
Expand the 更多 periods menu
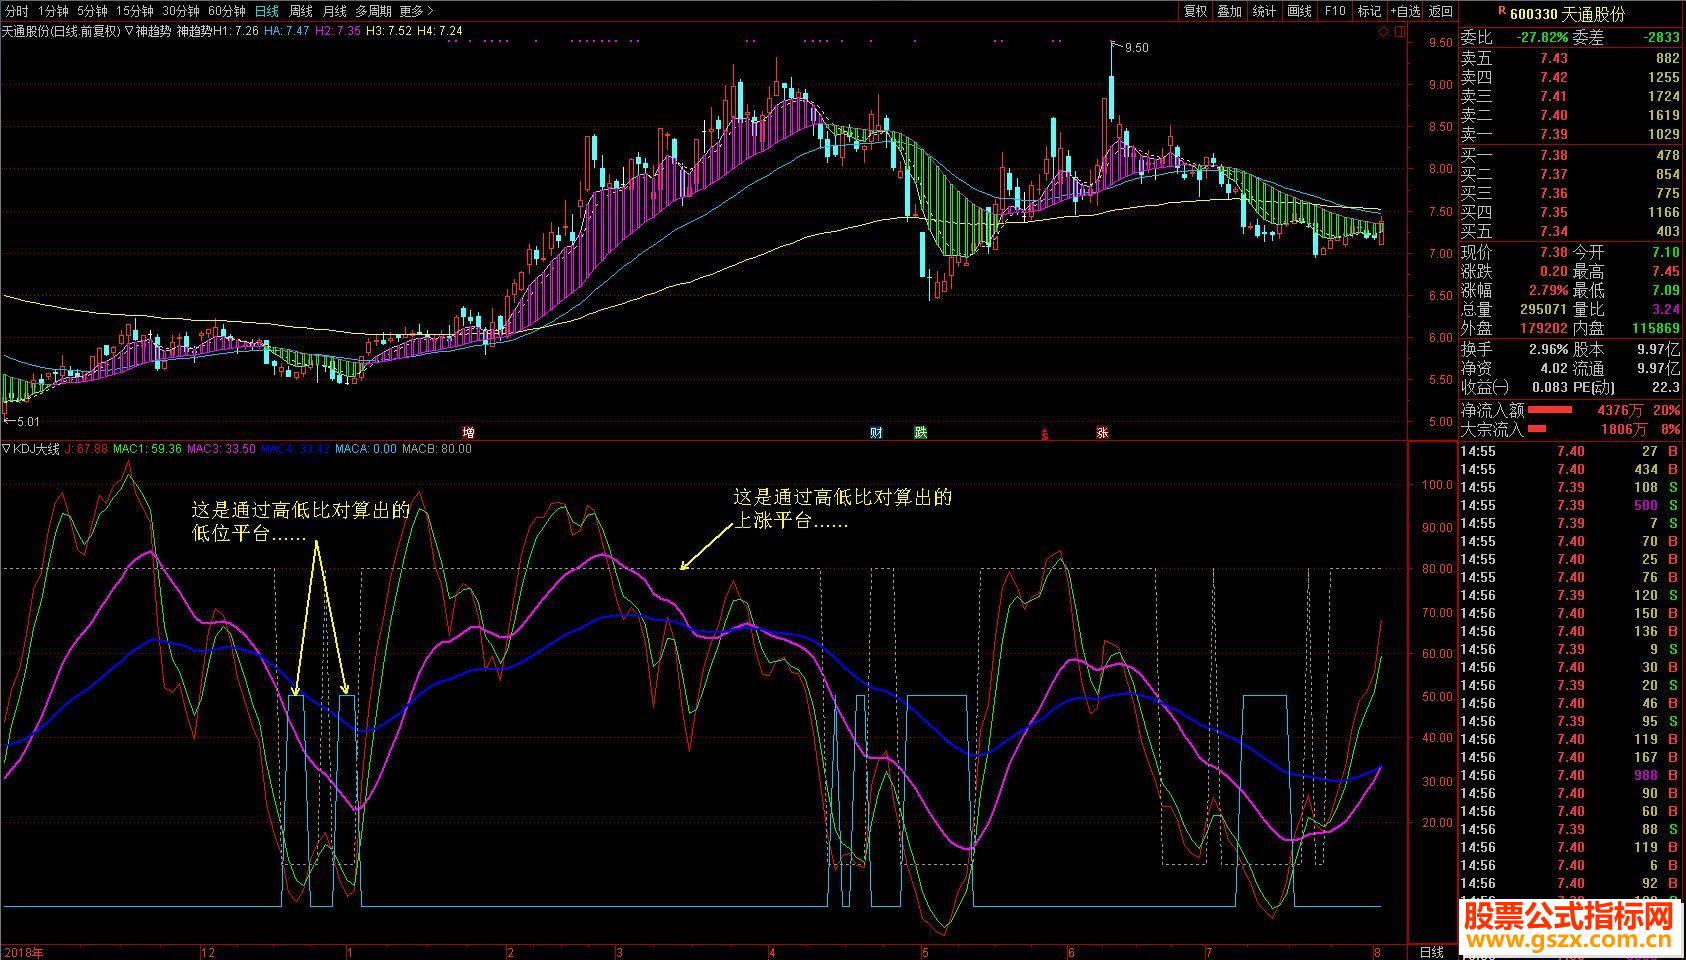pyautogui.click(x=416, y=11)
